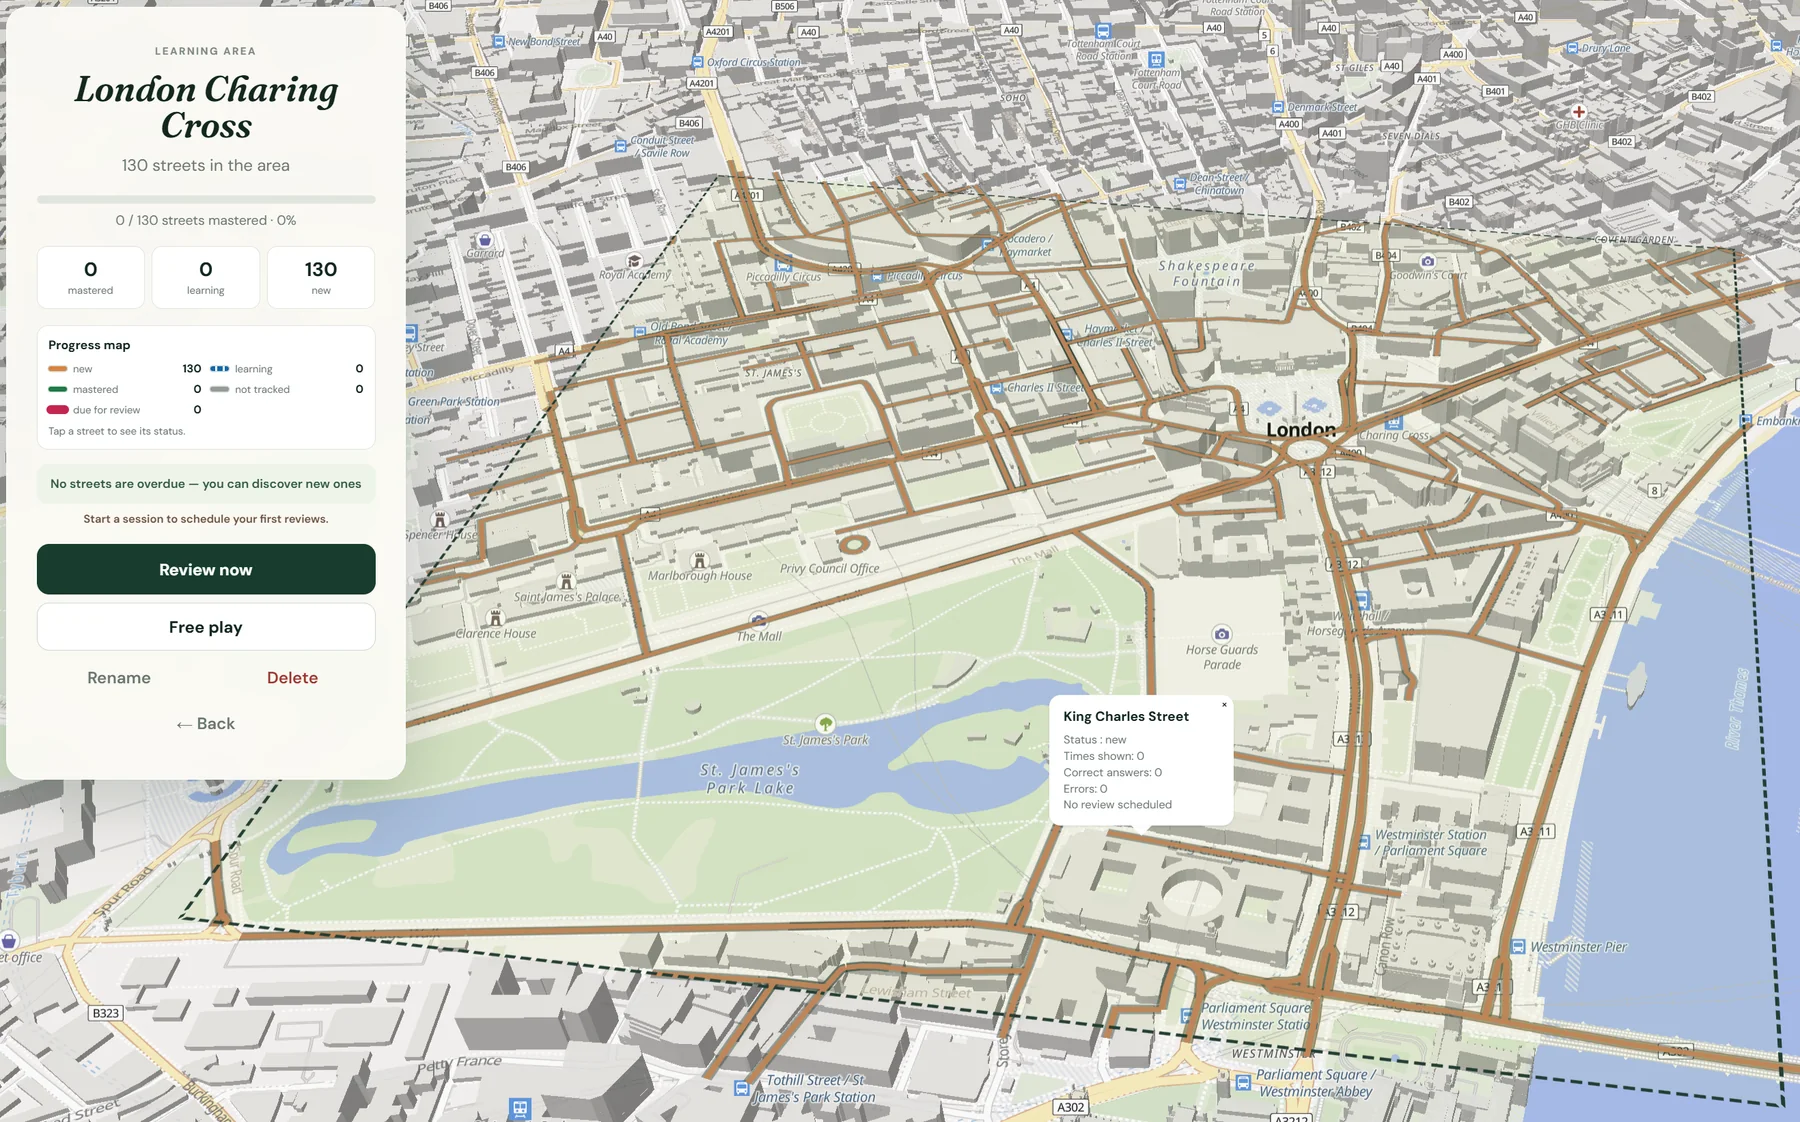
Task: Click the gray not tracked legend swatch
Action: (x=220, y=389)
